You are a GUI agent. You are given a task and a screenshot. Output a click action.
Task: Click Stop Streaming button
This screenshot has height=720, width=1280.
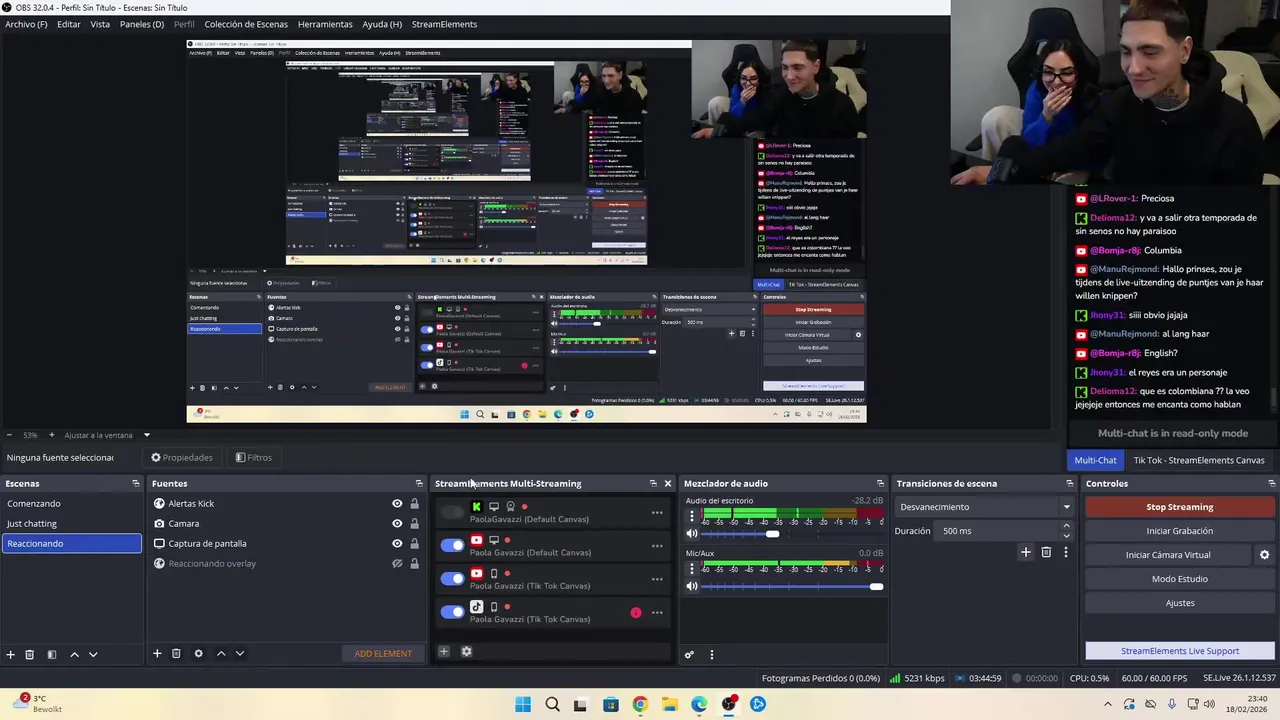[x=1180, y=507]
